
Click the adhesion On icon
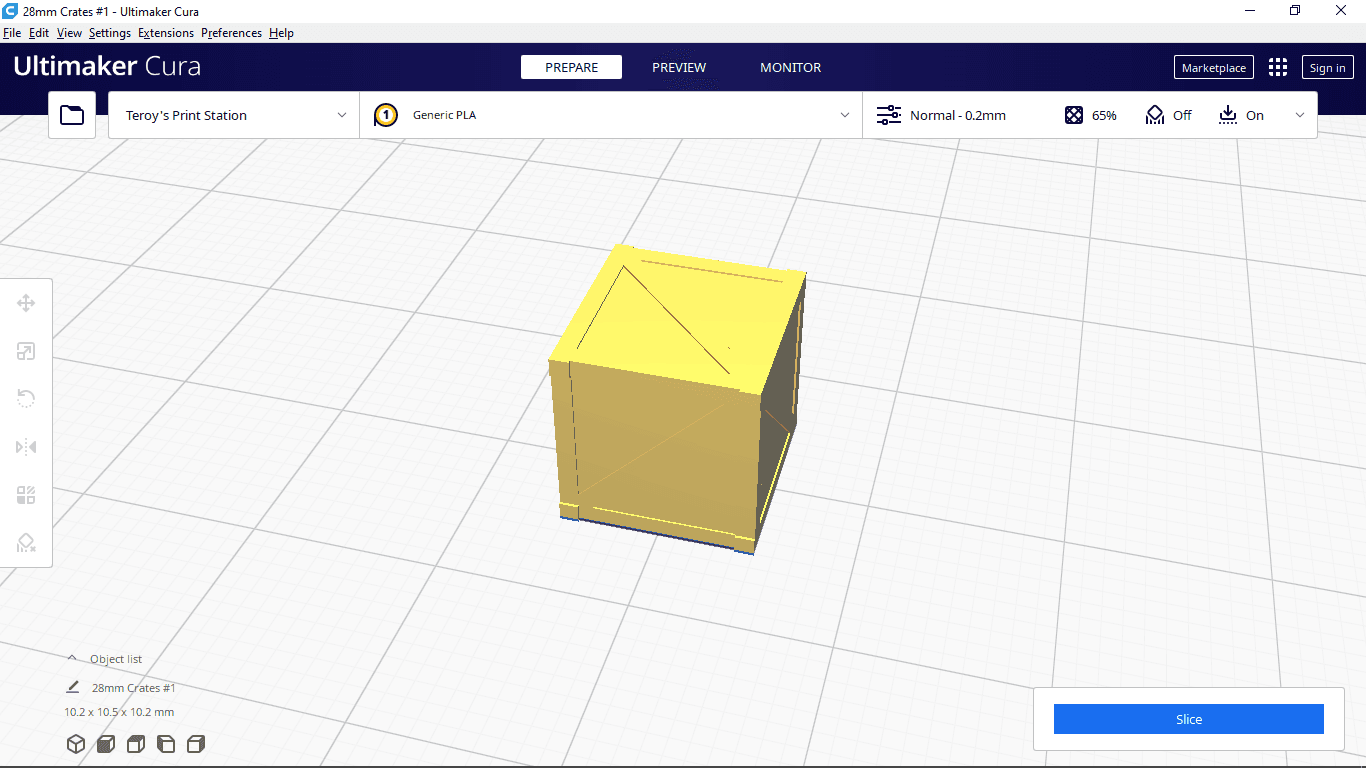point(1228,115)
